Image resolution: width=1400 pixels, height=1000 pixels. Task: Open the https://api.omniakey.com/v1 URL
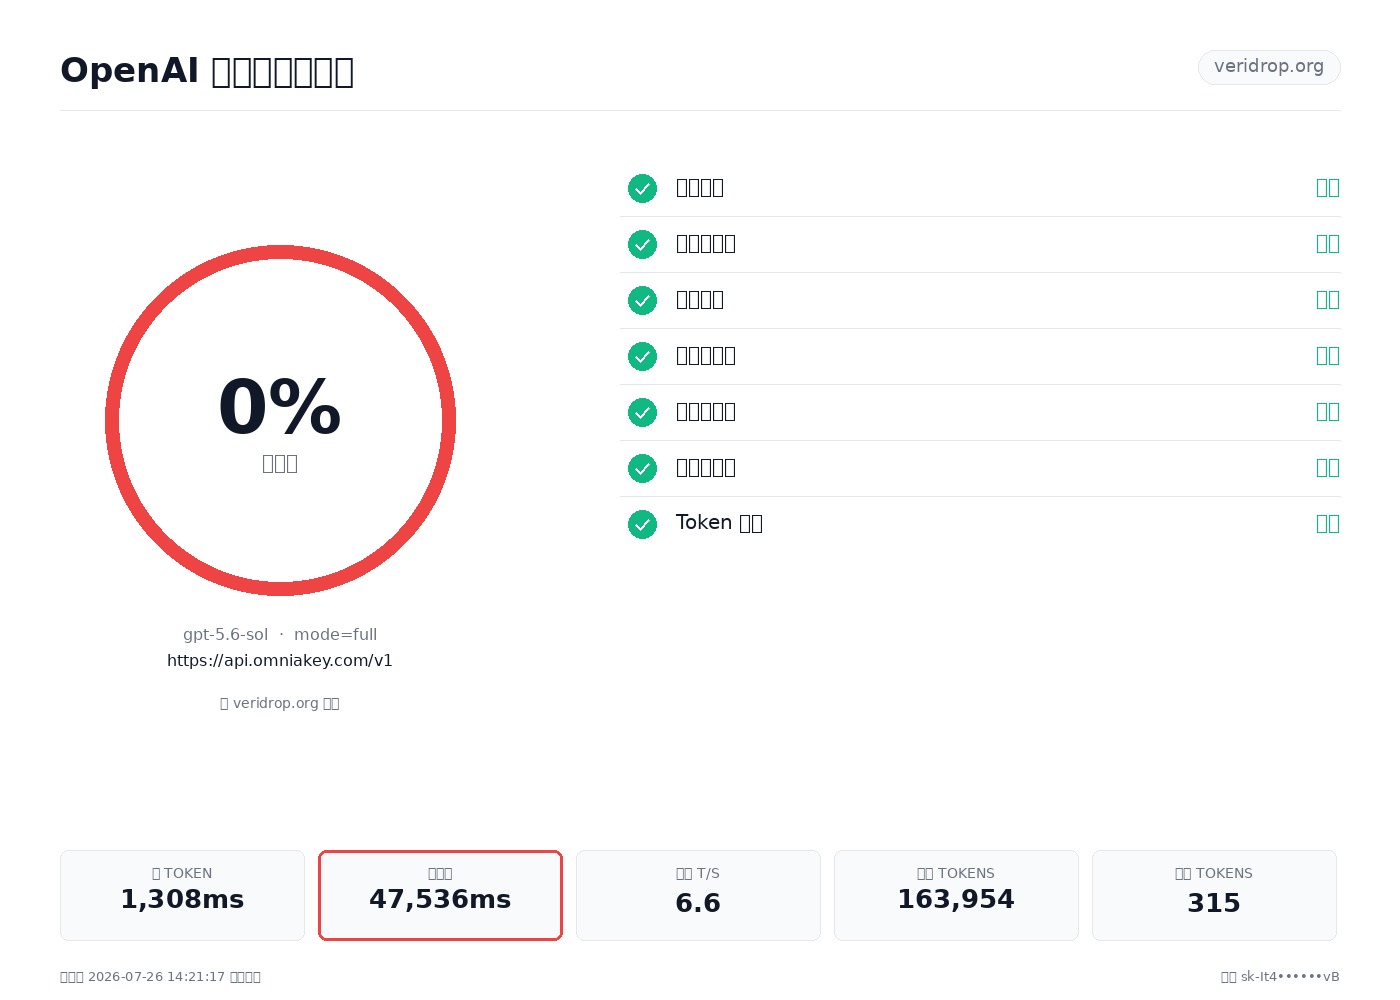[x=280, y=661]
